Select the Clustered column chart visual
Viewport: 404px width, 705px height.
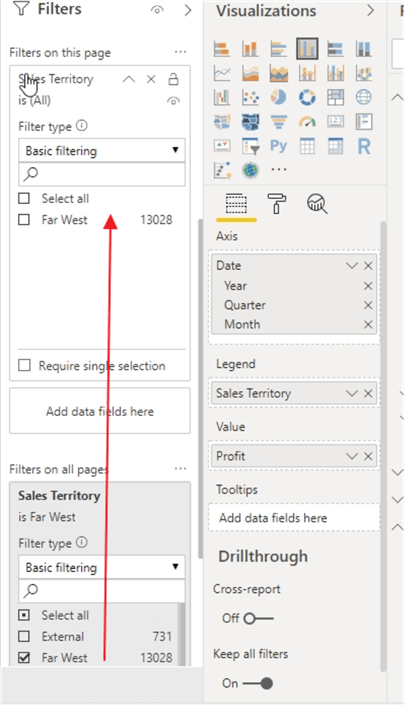tap(307, 49)
